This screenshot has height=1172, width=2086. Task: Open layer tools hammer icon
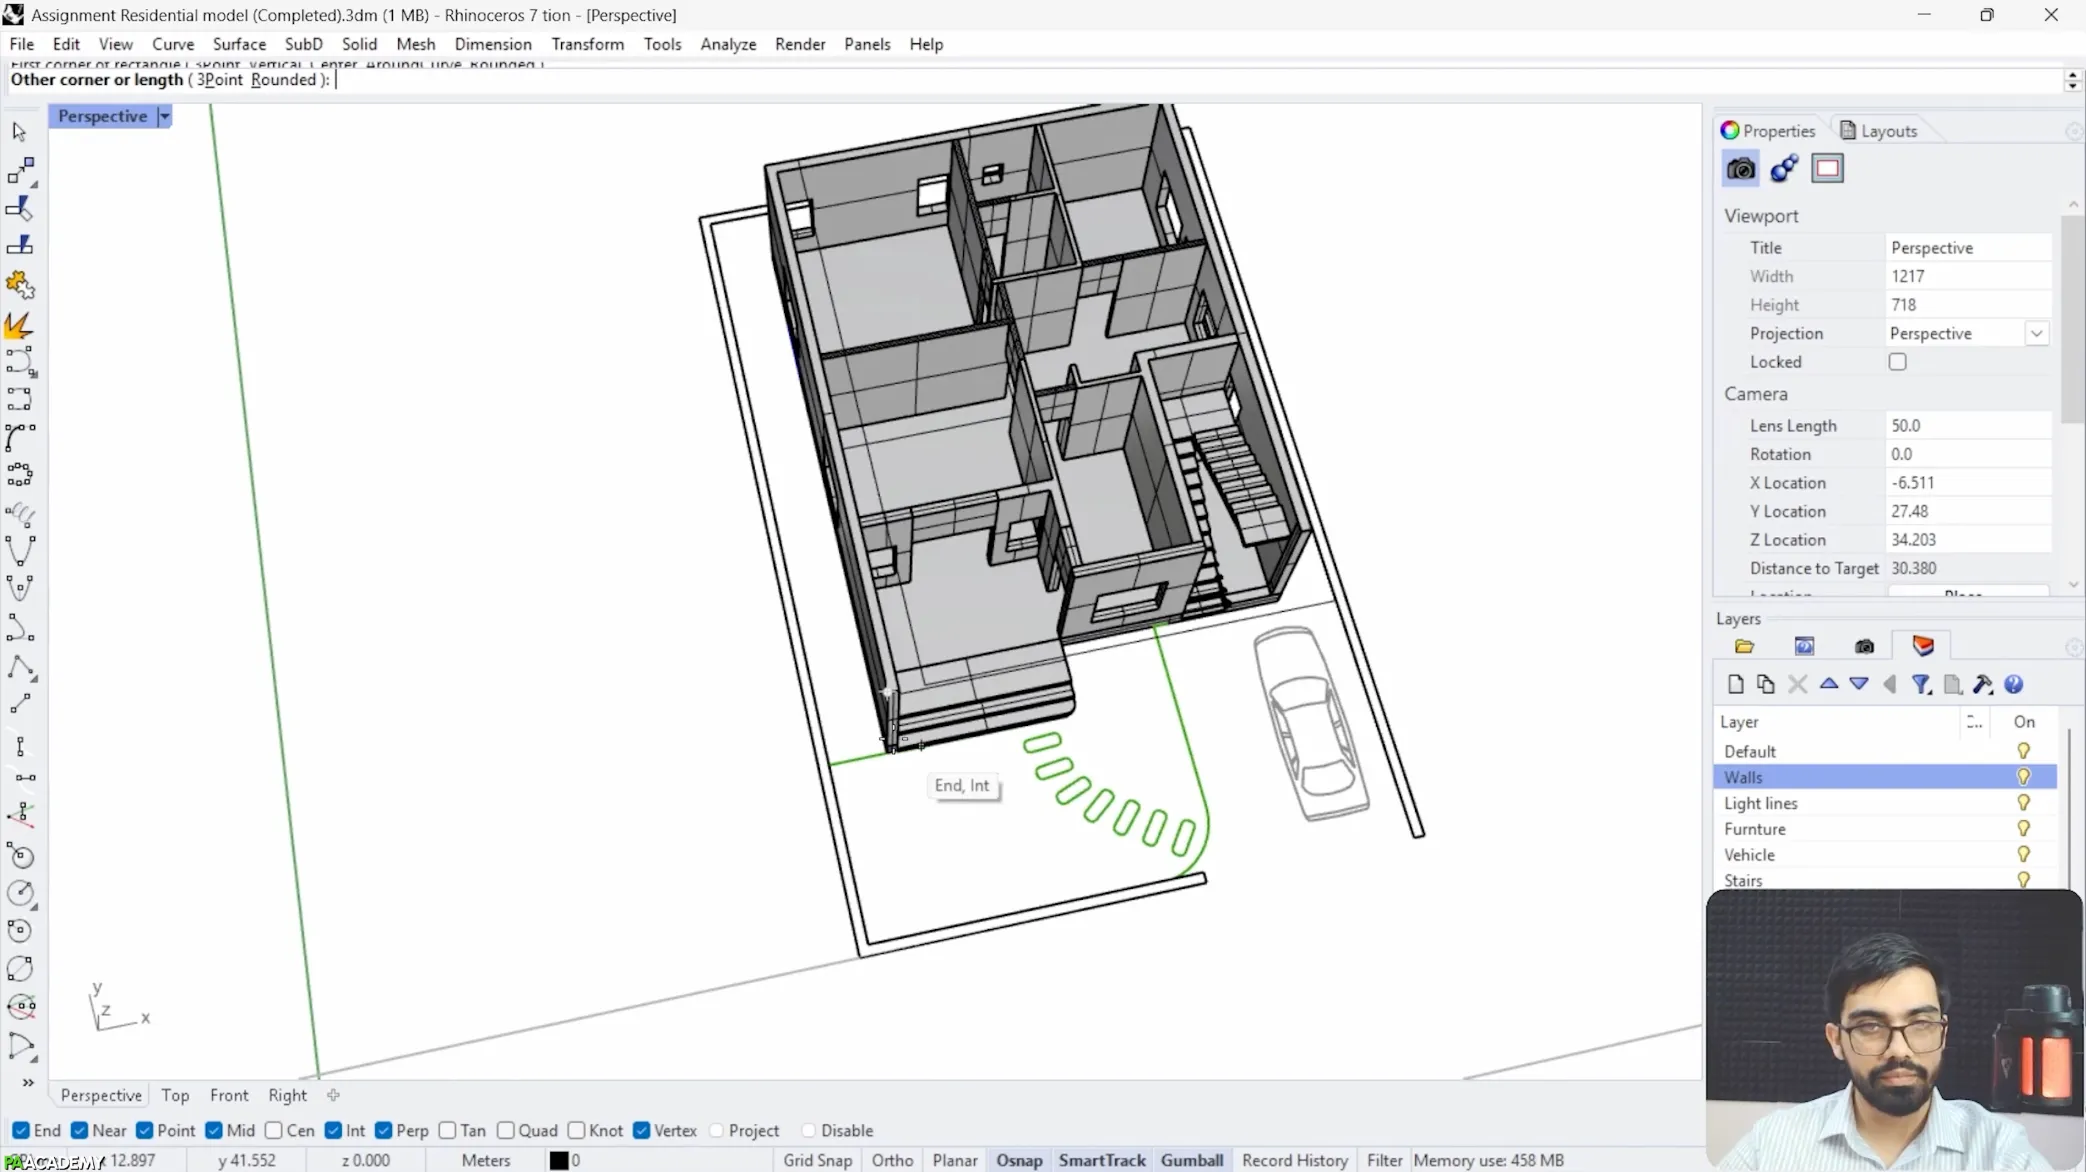(1982, 684)
